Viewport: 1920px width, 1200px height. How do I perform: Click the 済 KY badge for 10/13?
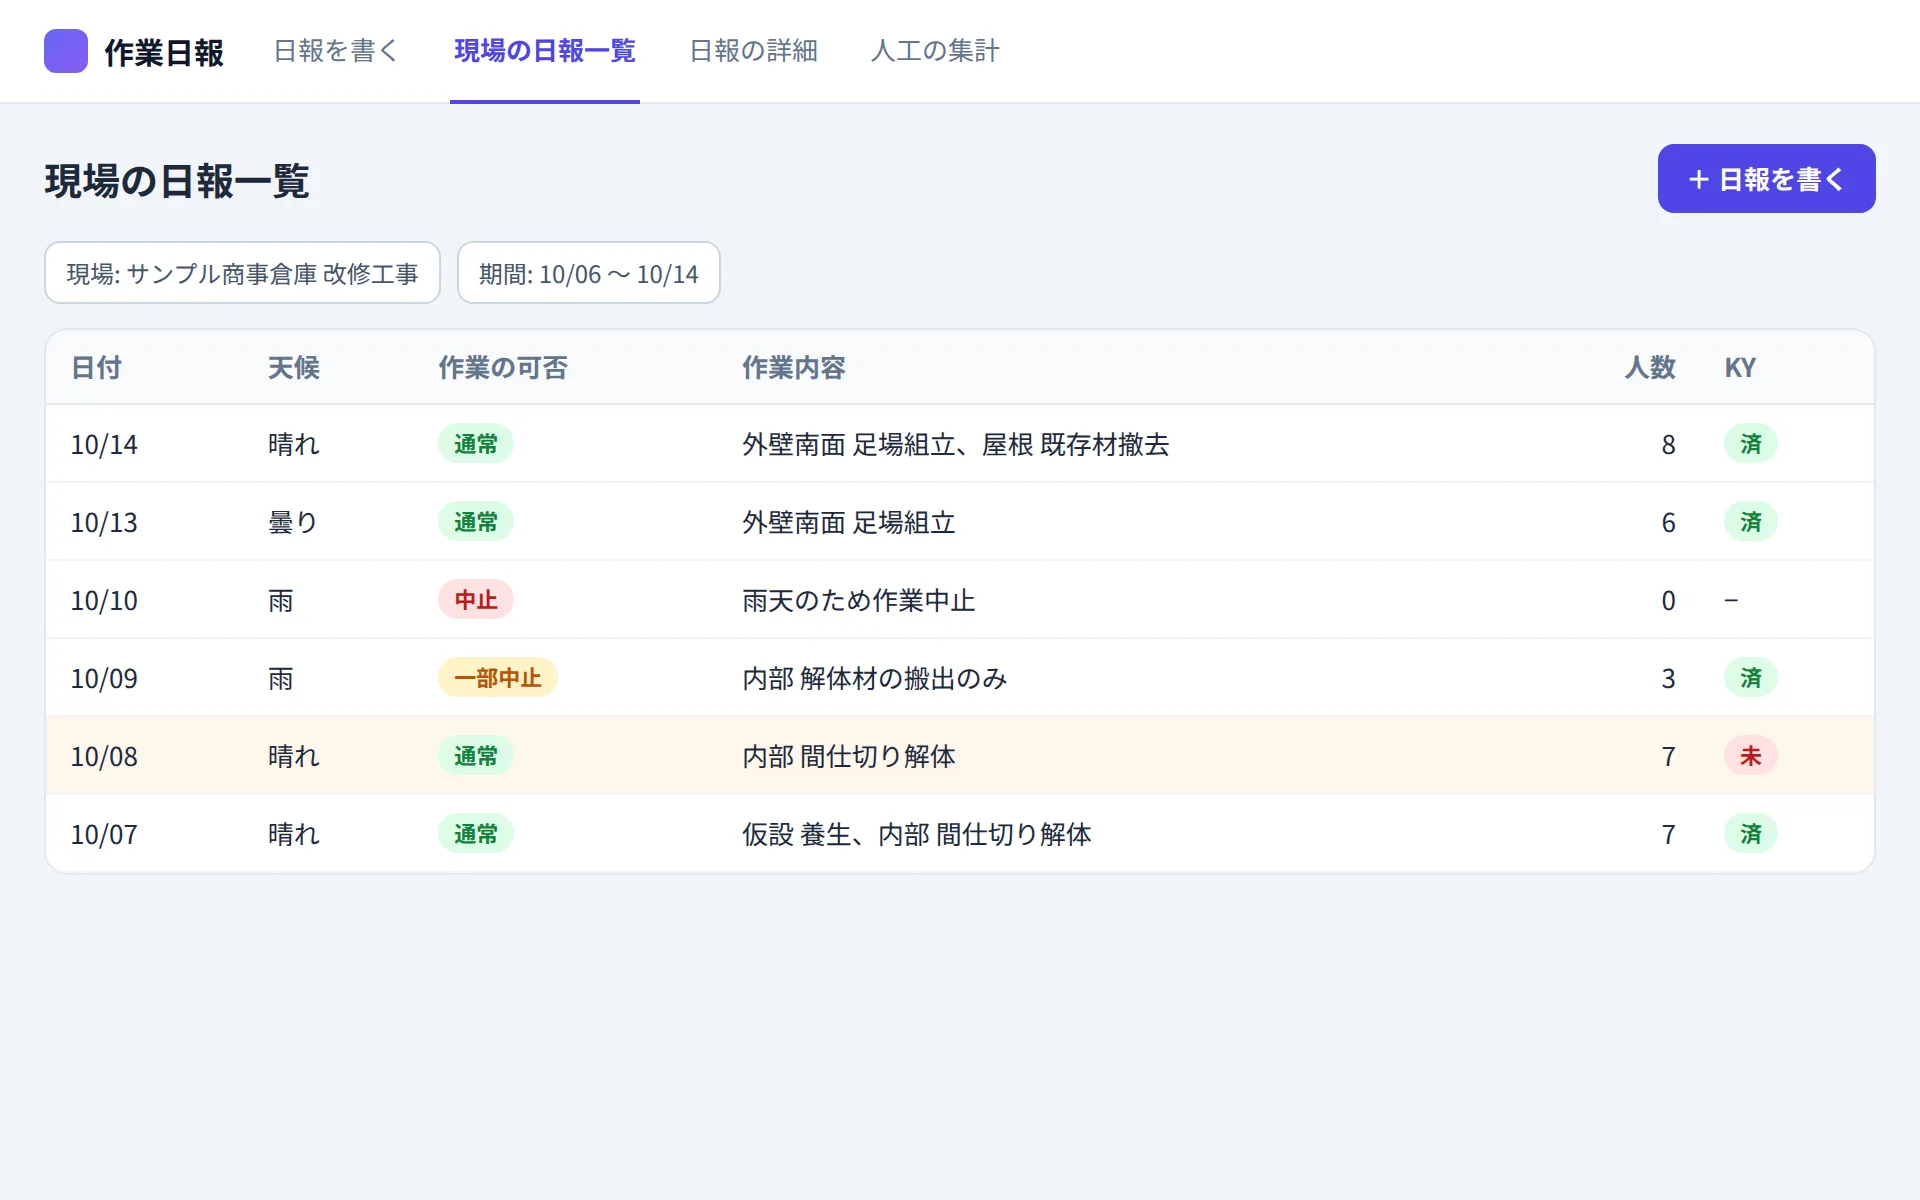1751,522
